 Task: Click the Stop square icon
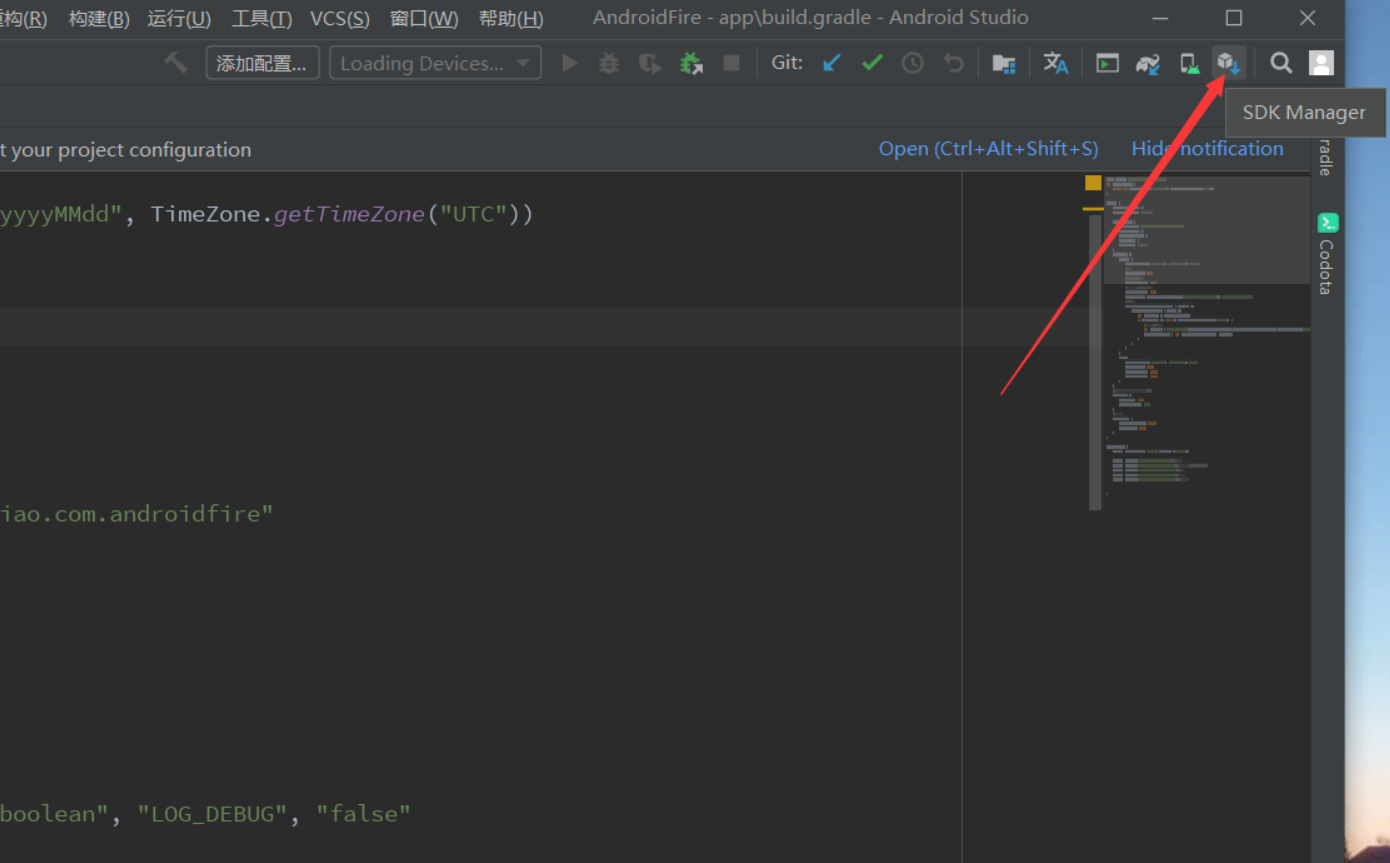click(732, 63)
